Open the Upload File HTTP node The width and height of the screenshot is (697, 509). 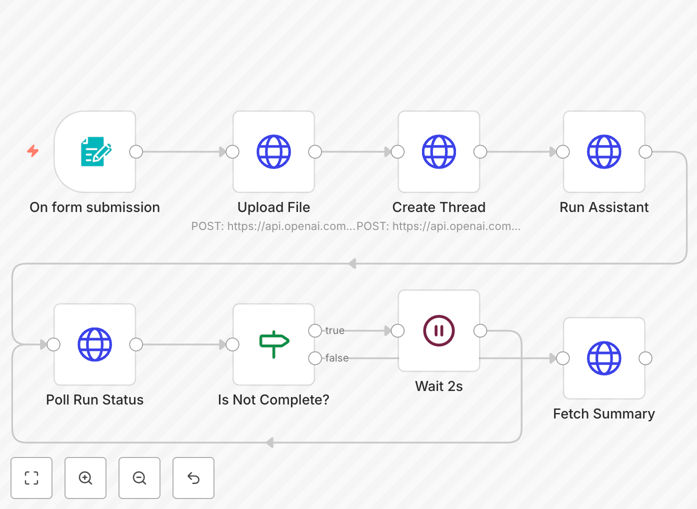click(x=274, y=152)
